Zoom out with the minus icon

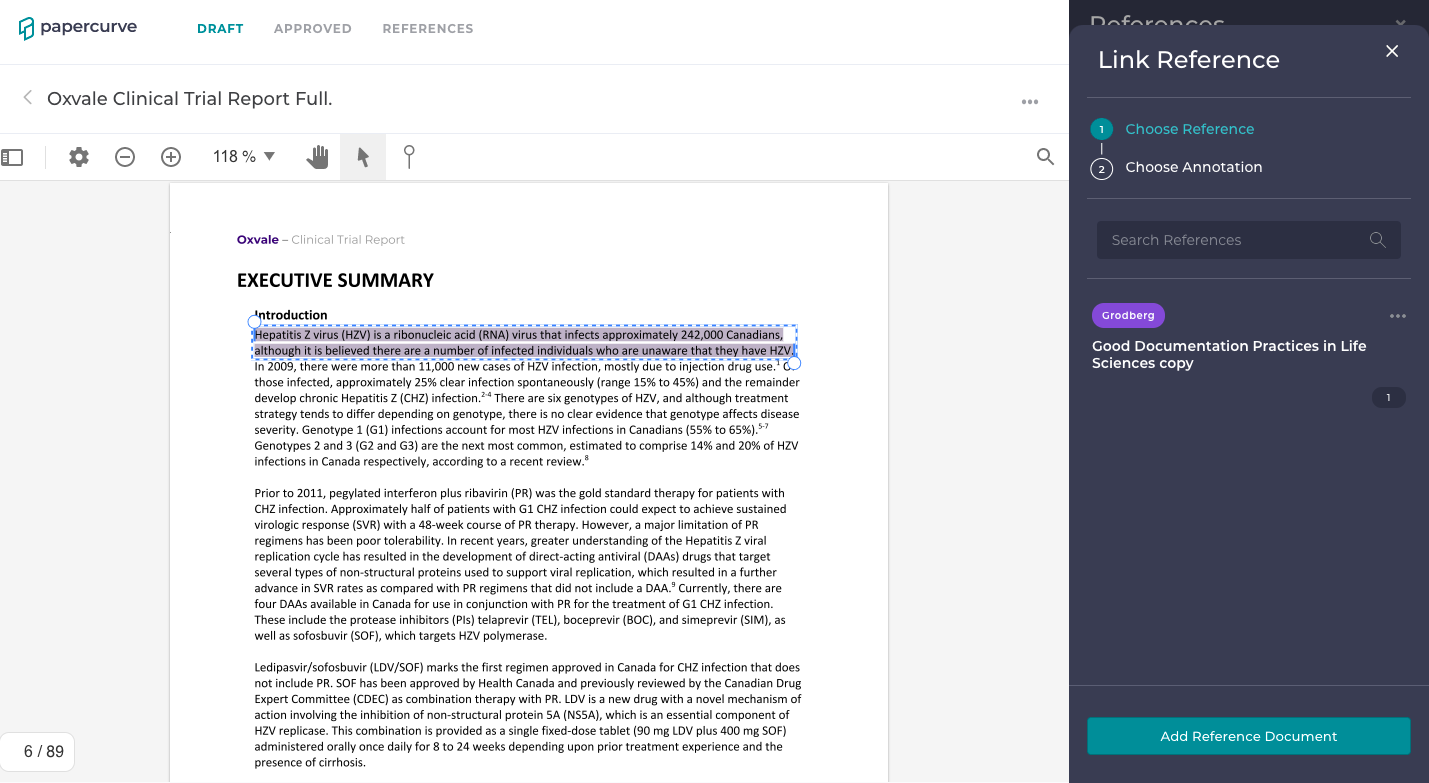point(125,157)
